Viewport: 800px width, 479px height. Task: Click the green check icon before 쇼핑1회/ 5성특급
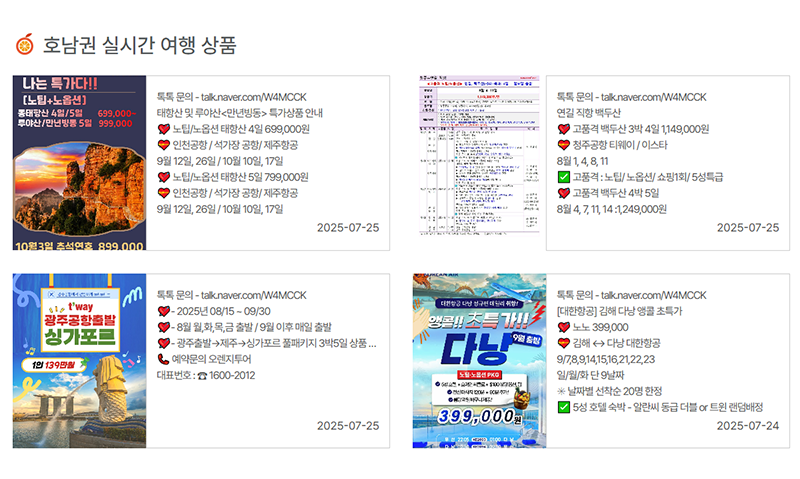563,177
